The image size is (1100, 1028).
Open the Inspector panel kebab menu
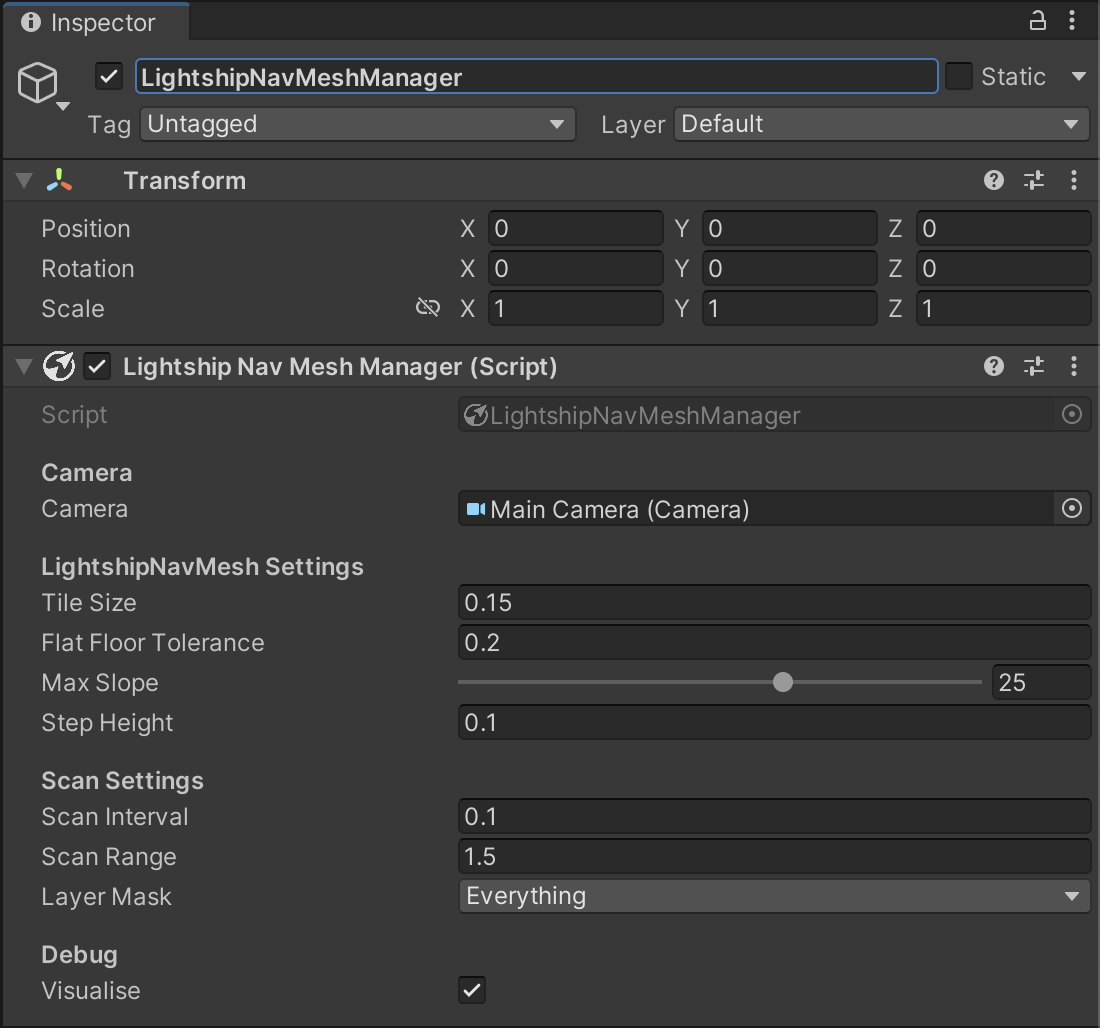(1072, 20)
